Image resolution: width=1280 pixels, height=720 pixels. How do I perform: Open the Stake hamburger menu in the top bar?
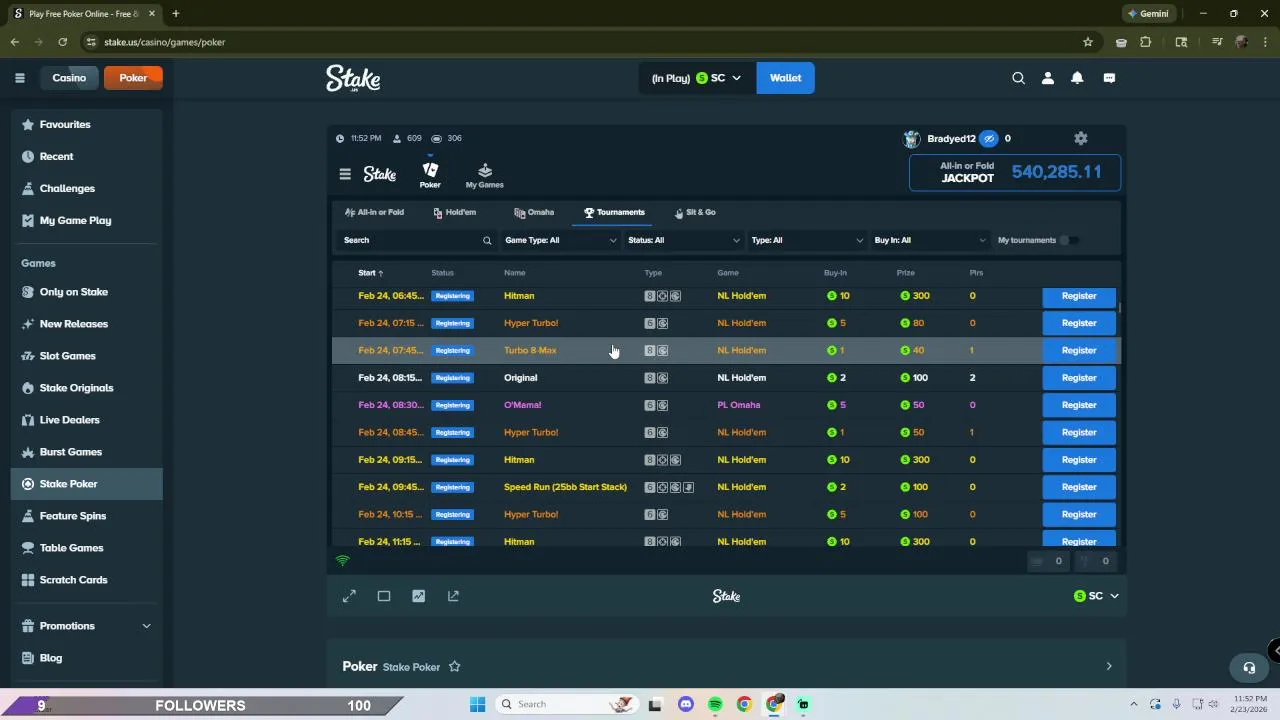19,78
